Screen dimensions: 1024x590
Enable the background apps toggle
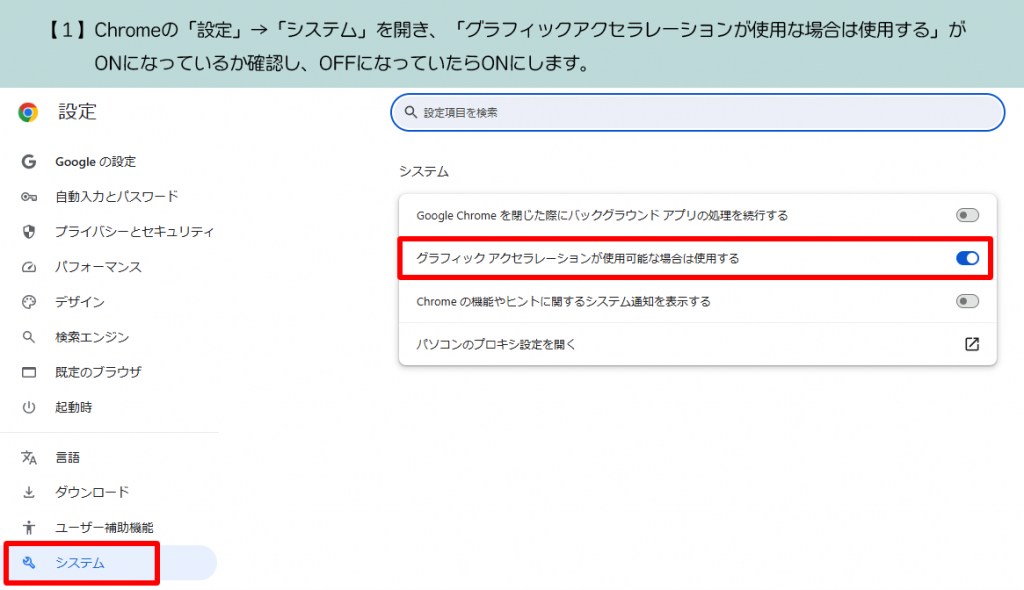coord(966,213)
